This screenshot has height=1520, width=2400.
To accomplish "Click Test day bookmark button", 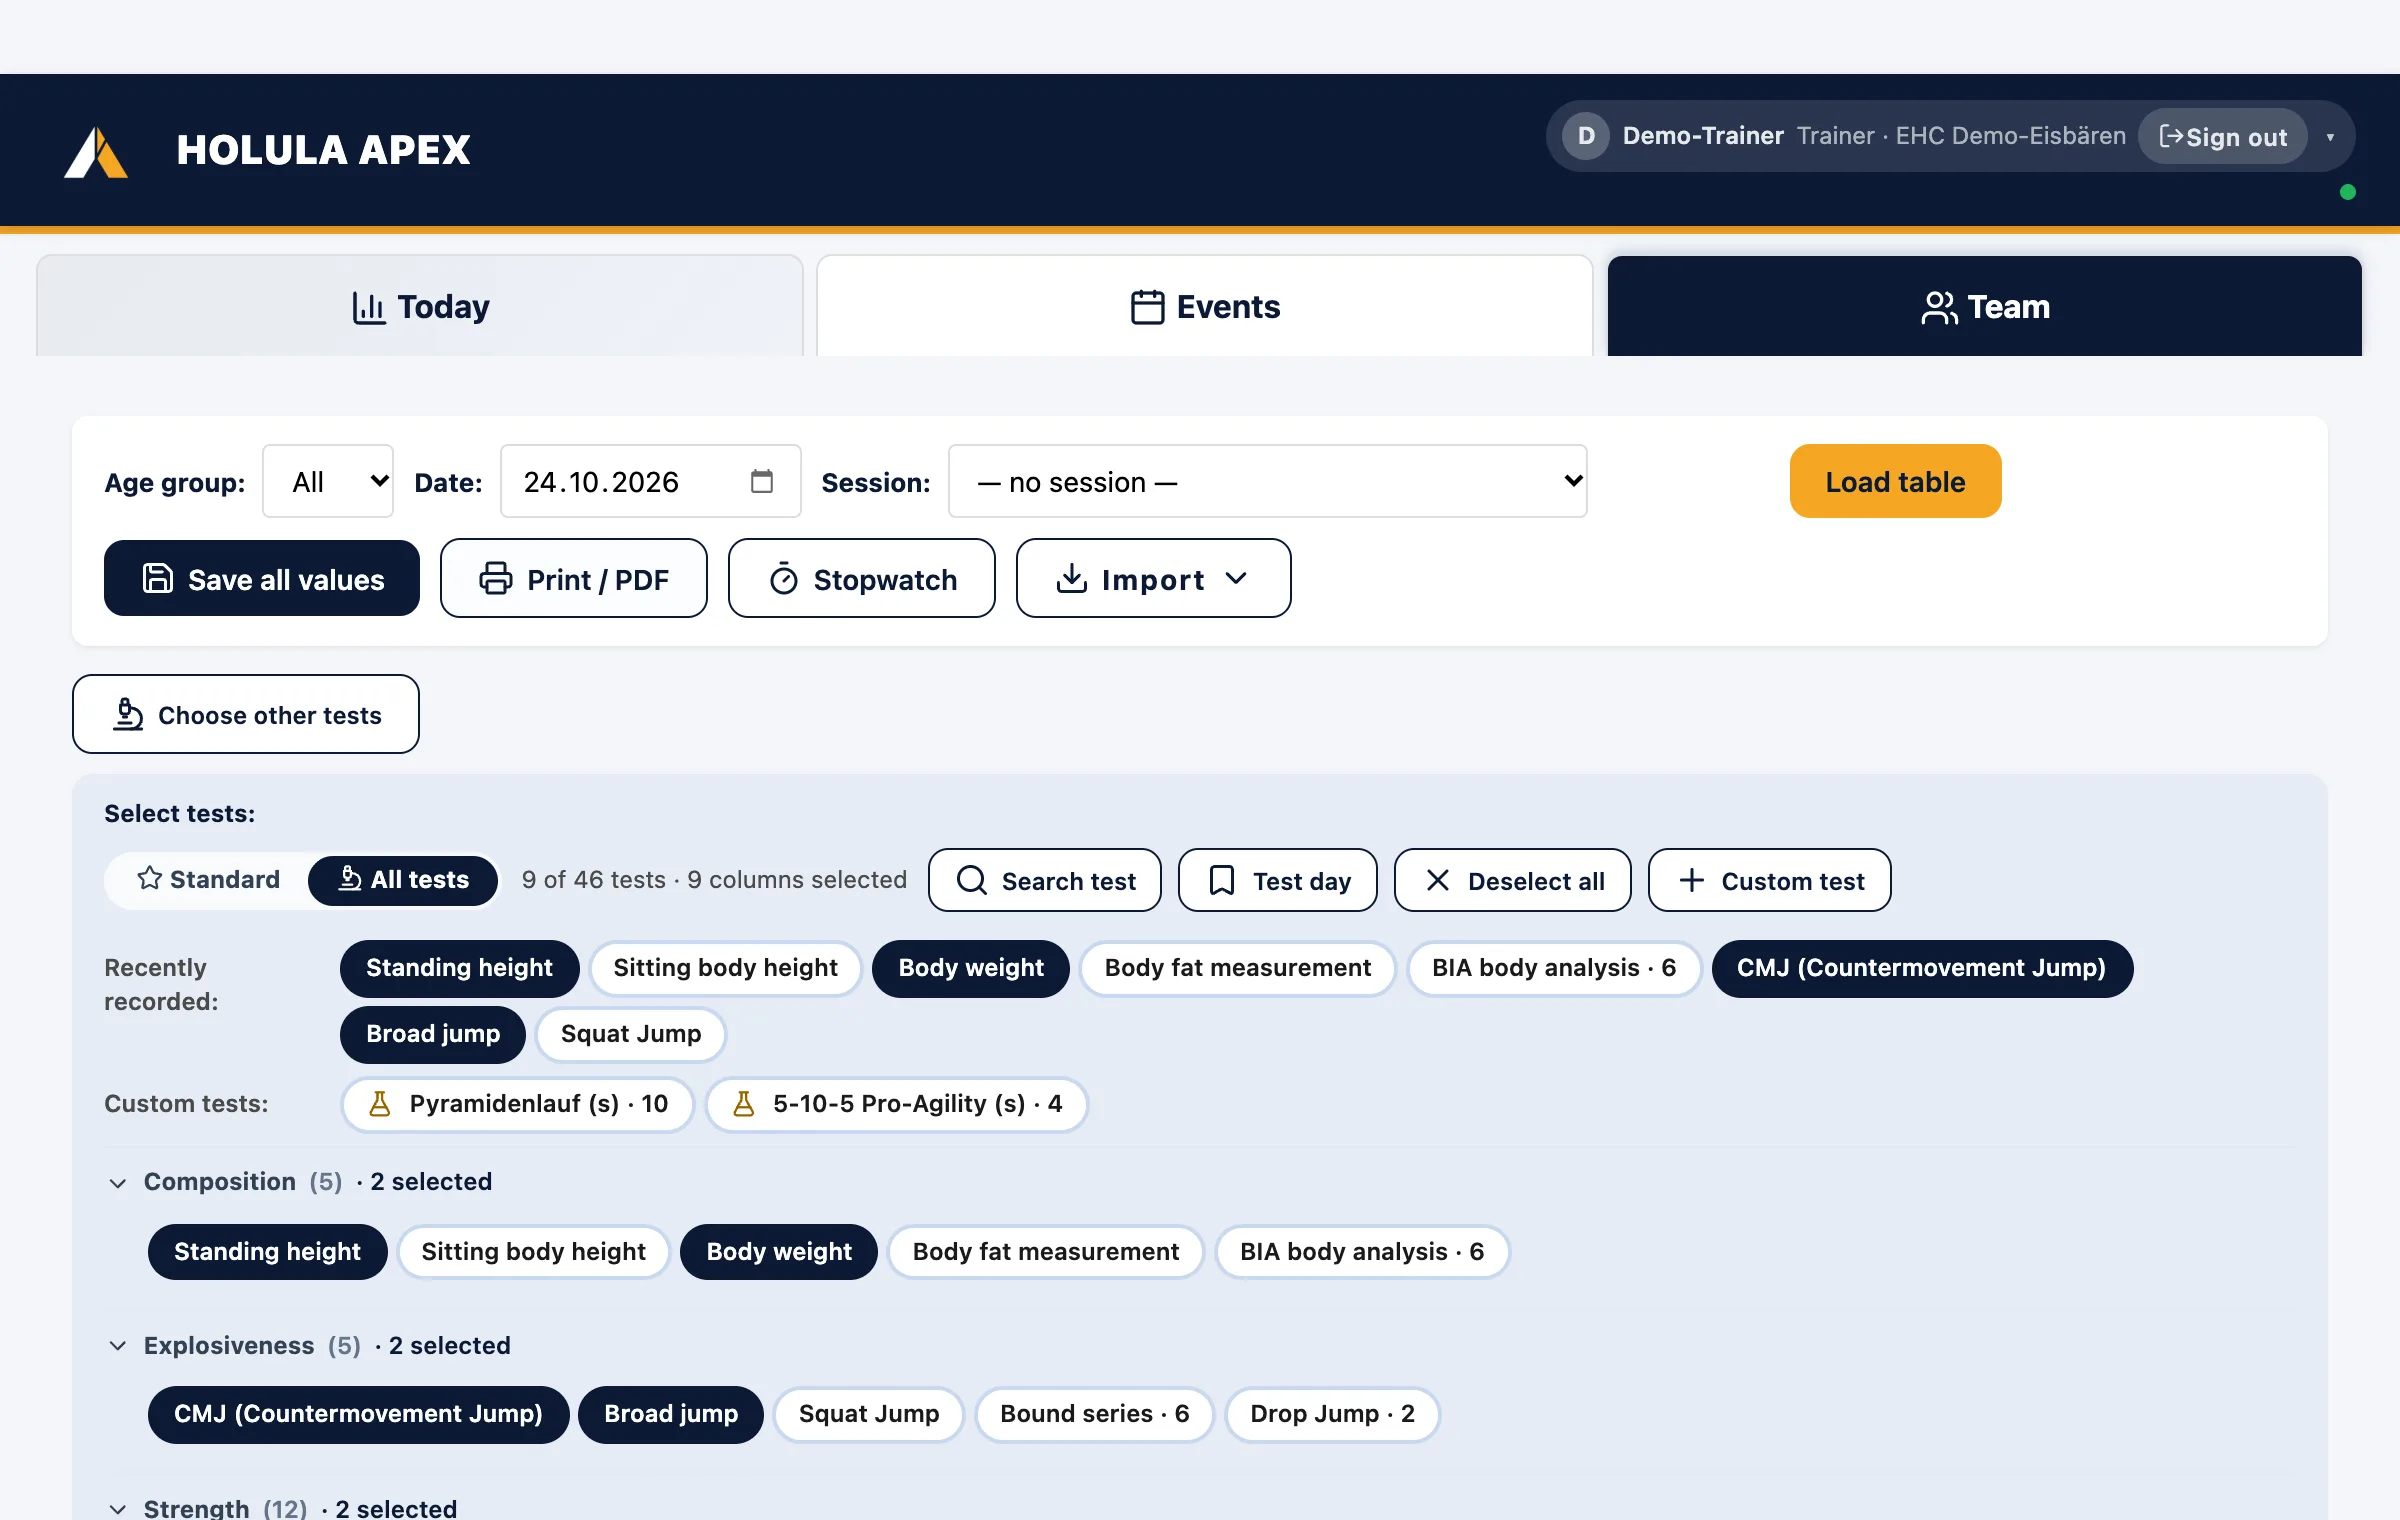I will point(1278,880).
